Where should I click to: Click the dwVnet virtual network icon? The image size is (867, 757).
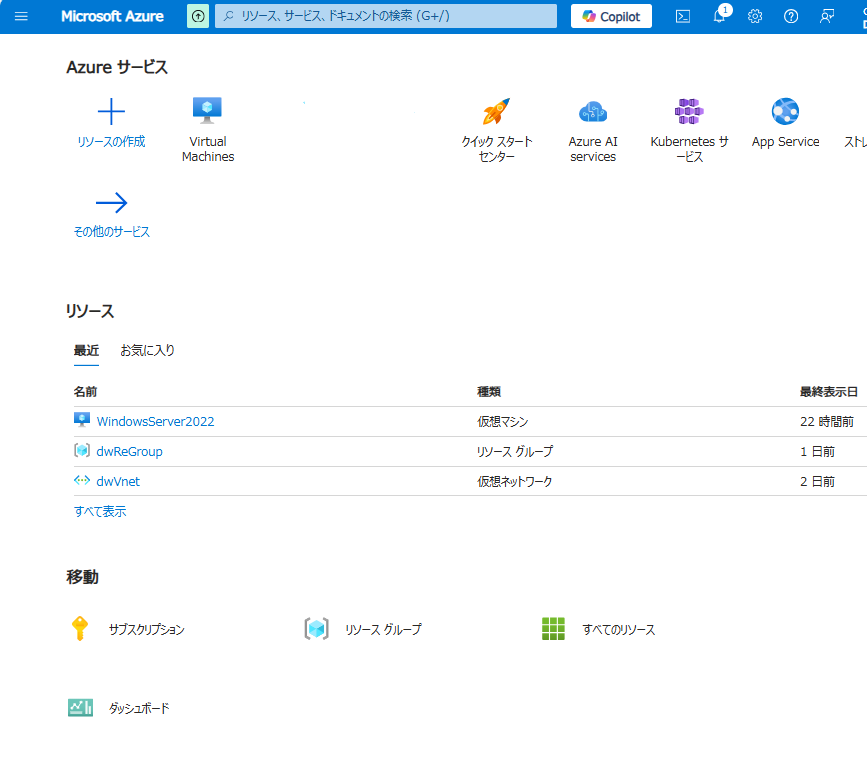click(x=82, y=480)
